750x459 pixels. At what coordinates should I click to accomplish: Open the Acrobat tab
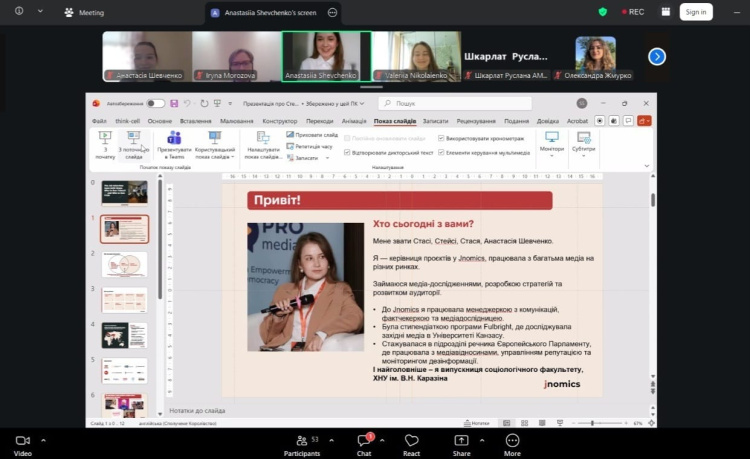pos(577,121)
